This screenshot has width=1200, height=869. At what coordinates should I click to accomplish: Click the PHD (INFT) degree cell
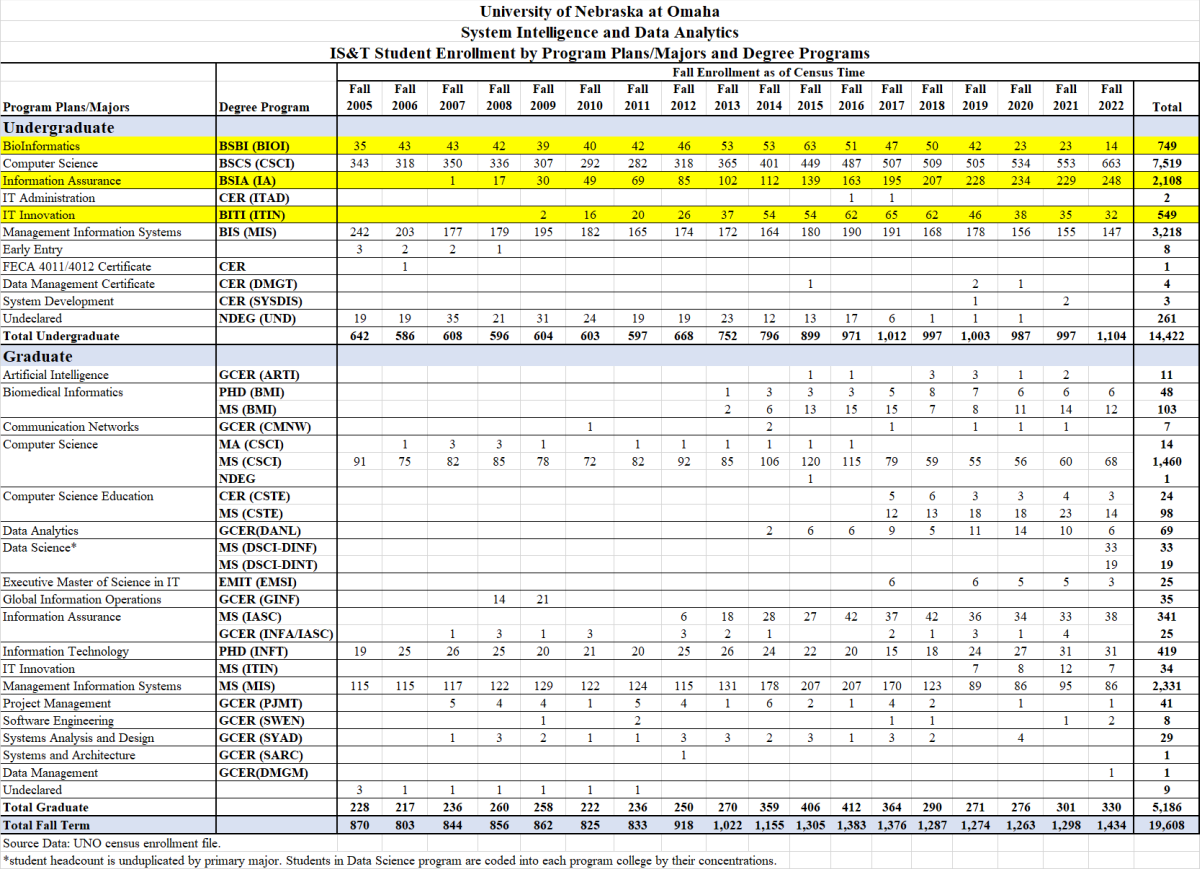(x=259, y=652)
